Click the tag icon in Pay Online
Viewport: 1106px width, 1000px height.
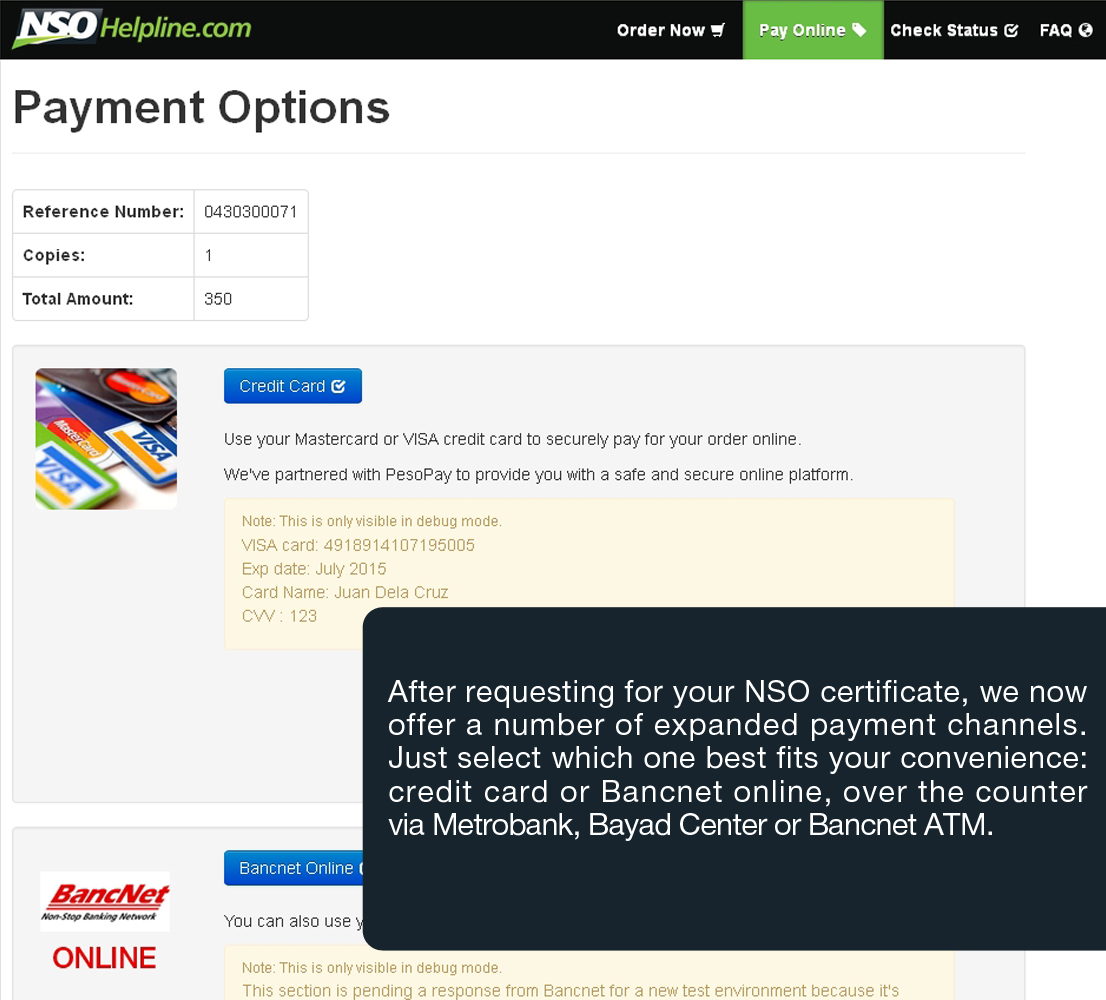pos(859,30)
